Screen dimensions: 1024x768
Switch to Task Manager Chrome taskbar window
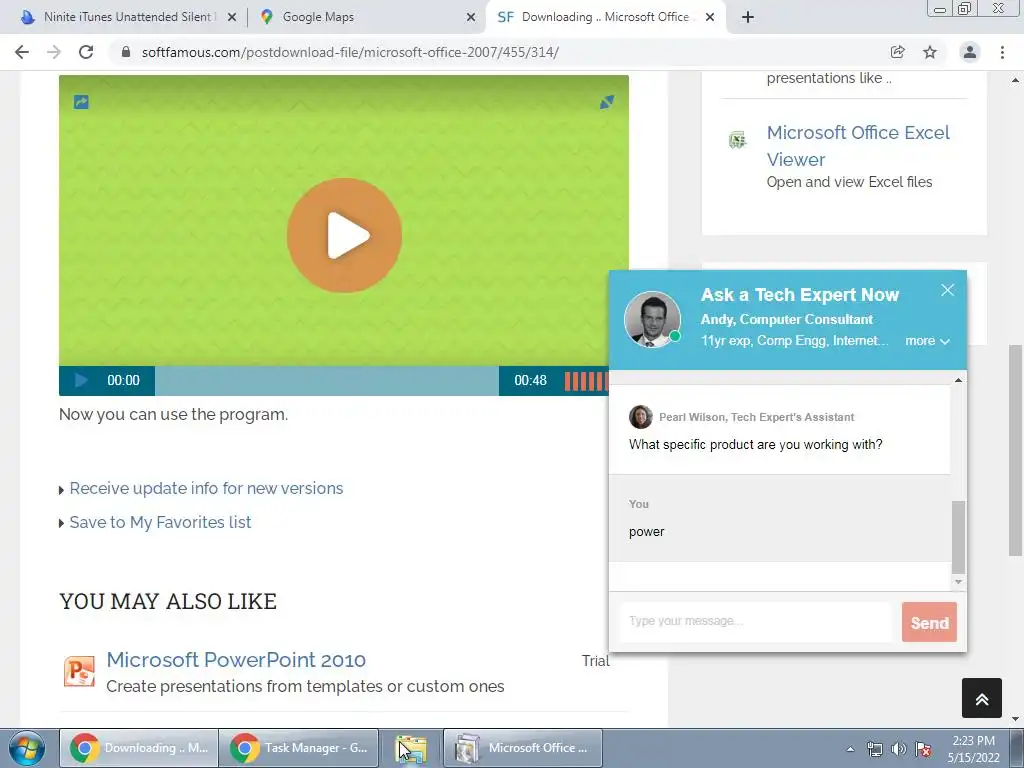[298, 748]
